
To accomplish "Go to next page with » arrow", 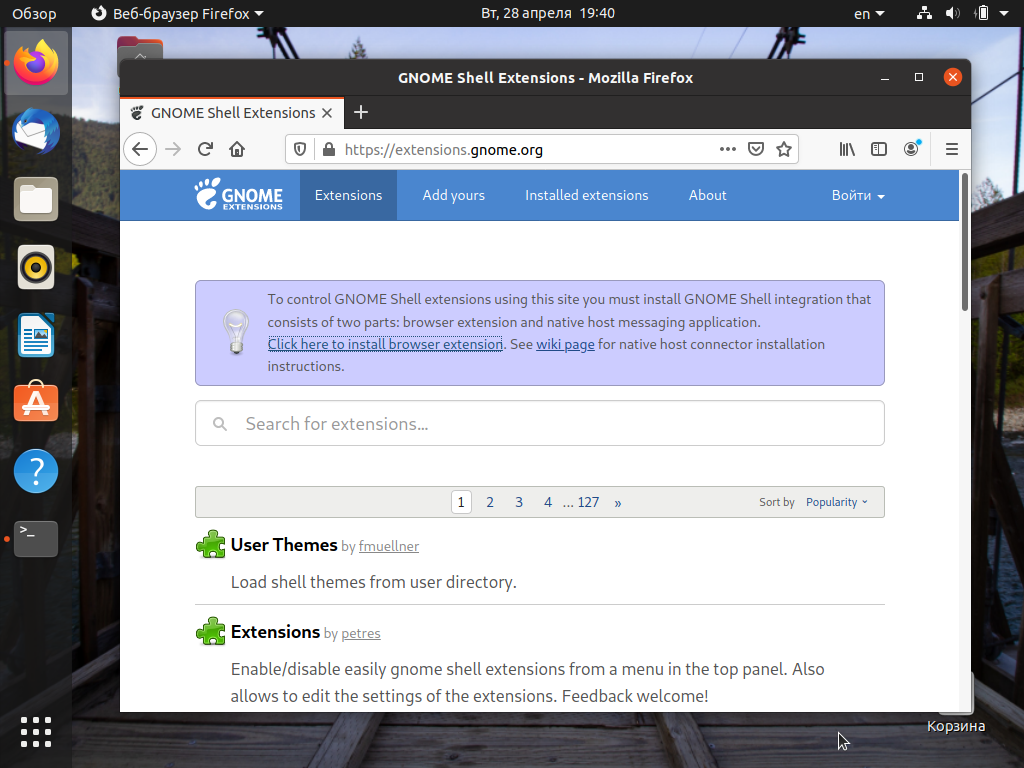I will click(x=618, y=503).
